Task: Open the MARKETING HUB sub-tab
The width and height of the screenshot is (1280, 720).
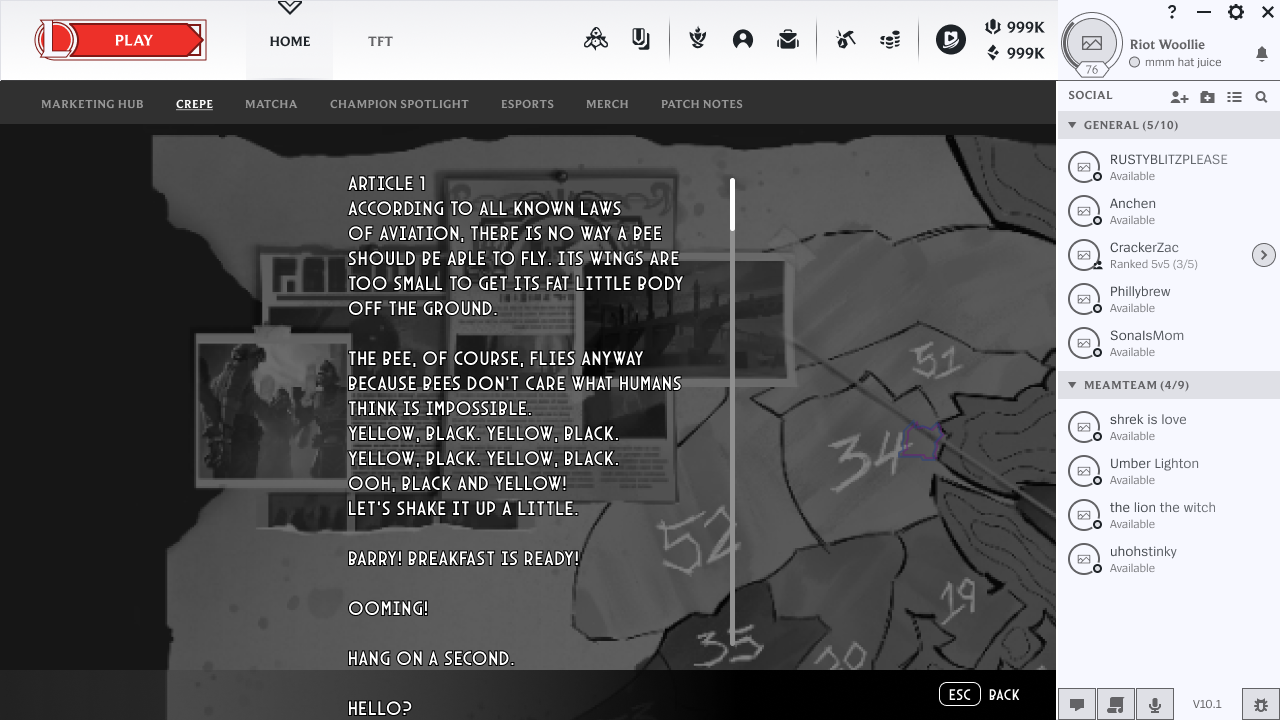Action: pyautogui.click(x=92, y=104)
